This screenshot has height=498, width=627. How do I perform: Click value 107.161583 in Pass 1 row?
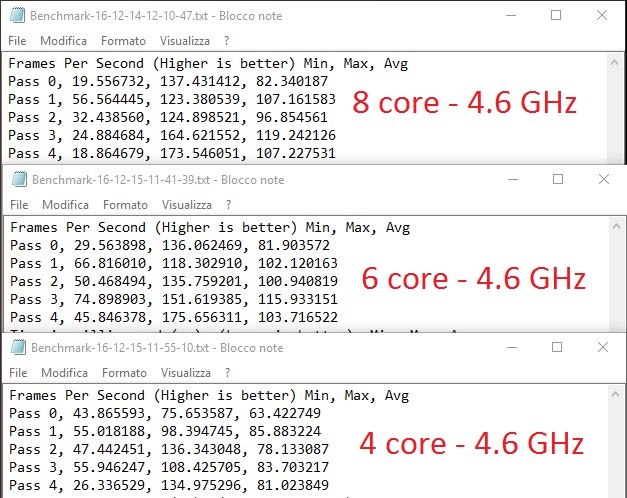[x=296, y=100]
